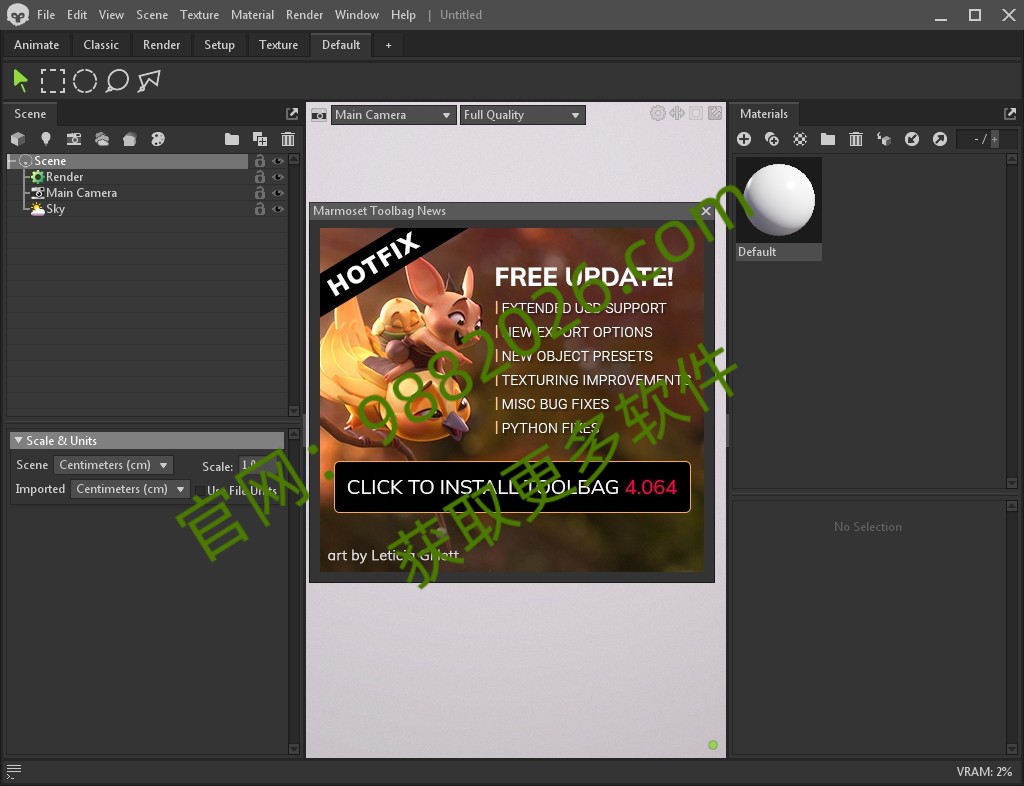Create a new material with plus icon
The image size is (1024, 786).
744,139
